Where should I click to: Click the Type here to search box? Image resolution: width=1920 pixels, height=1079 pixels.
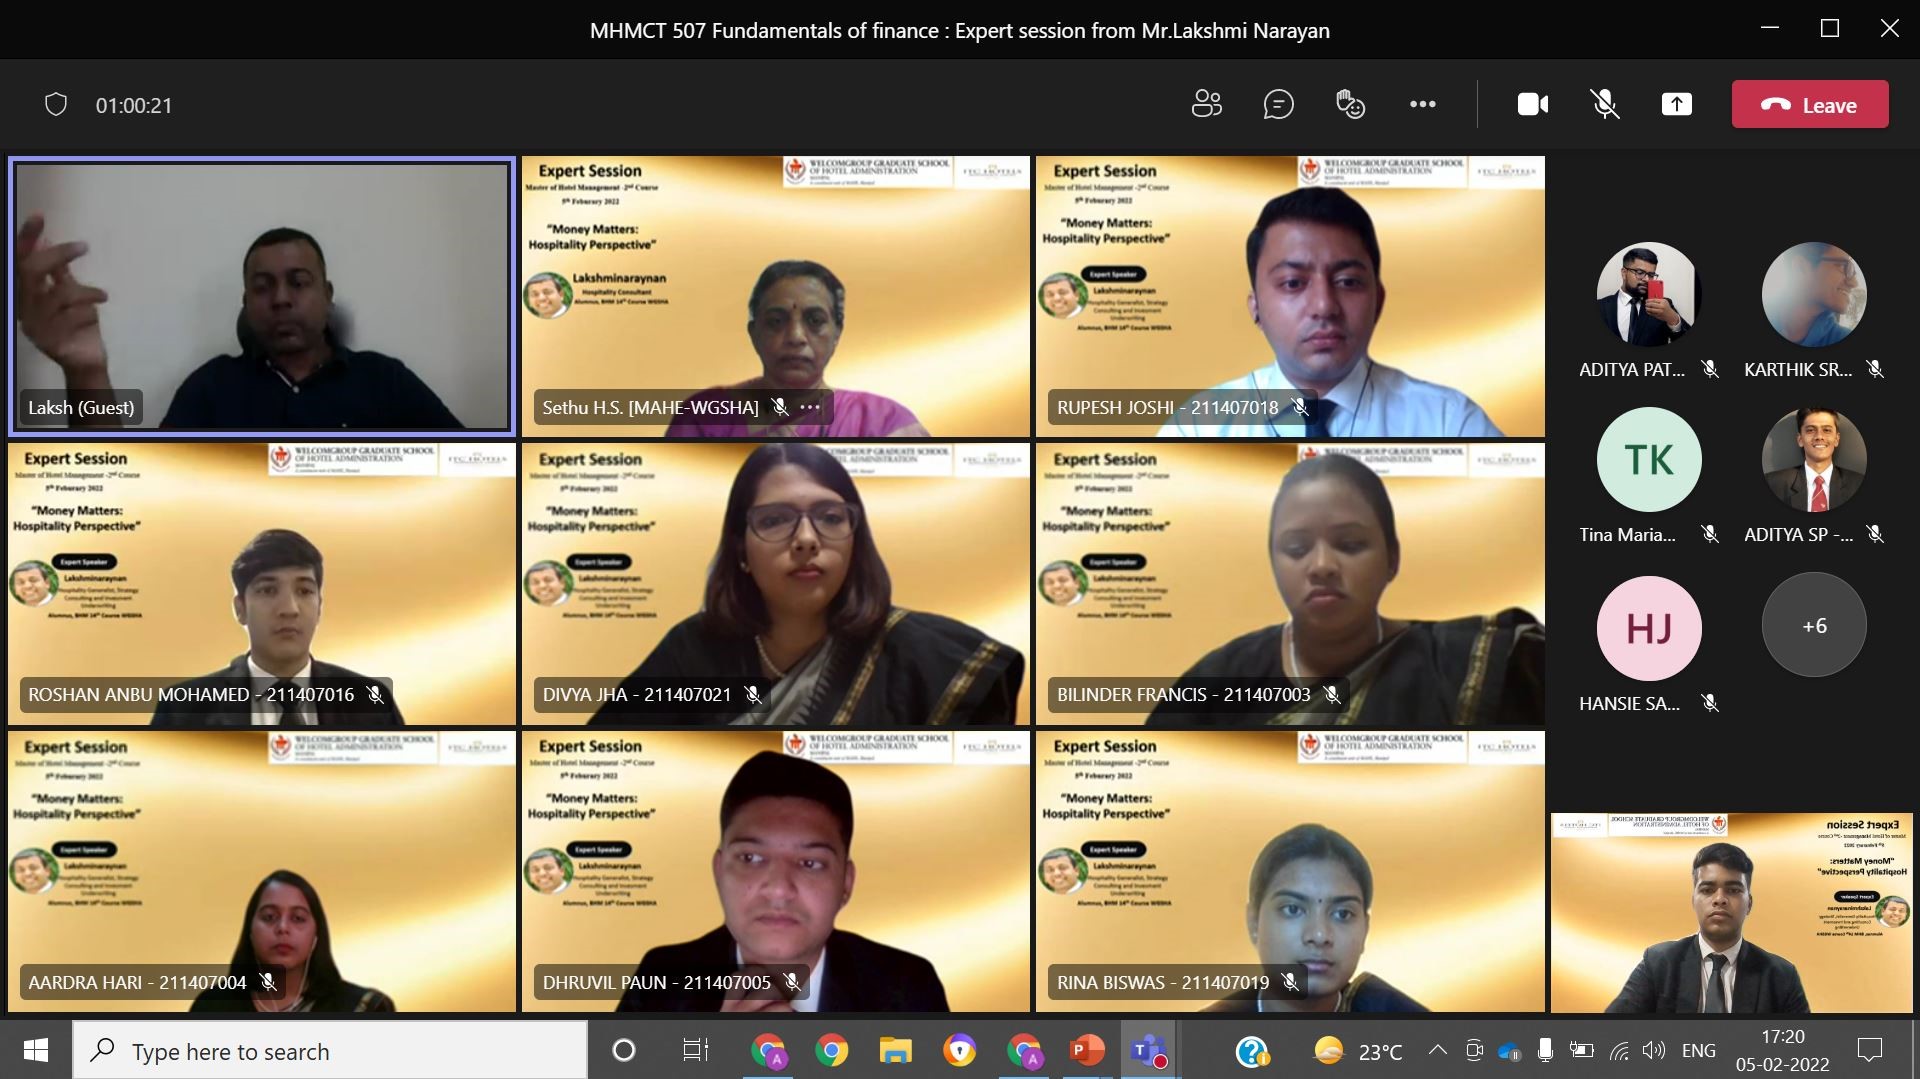330,1051
